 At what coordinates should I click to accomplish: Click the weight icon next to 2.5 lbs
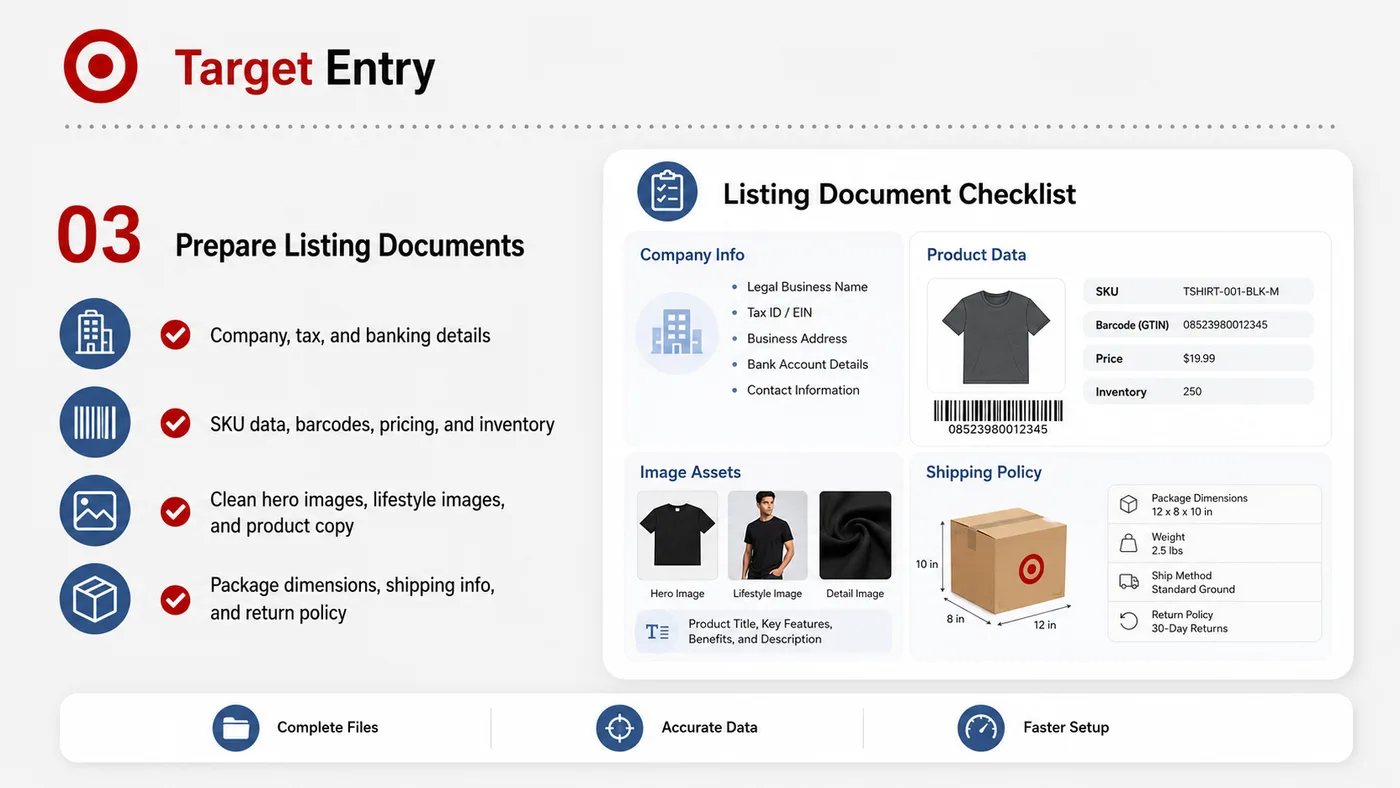(1128, 543)
